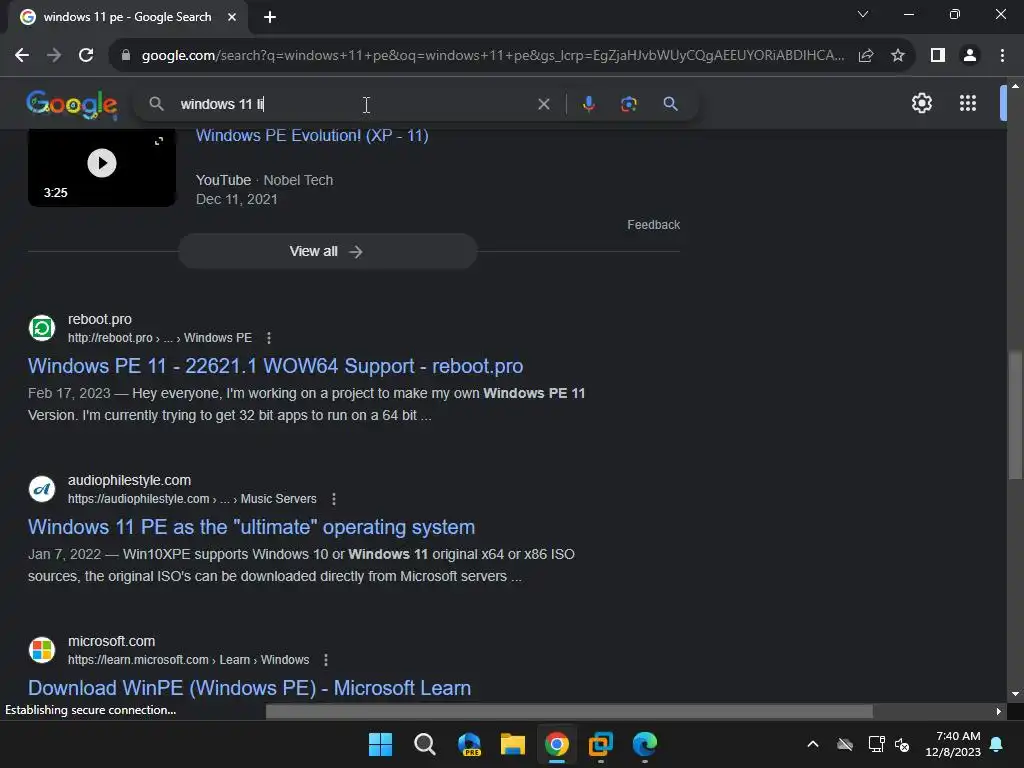1024x768 pixels.
Task: Open taskbar clock showing 7:40 AM
Action: (x=953, y=744)
